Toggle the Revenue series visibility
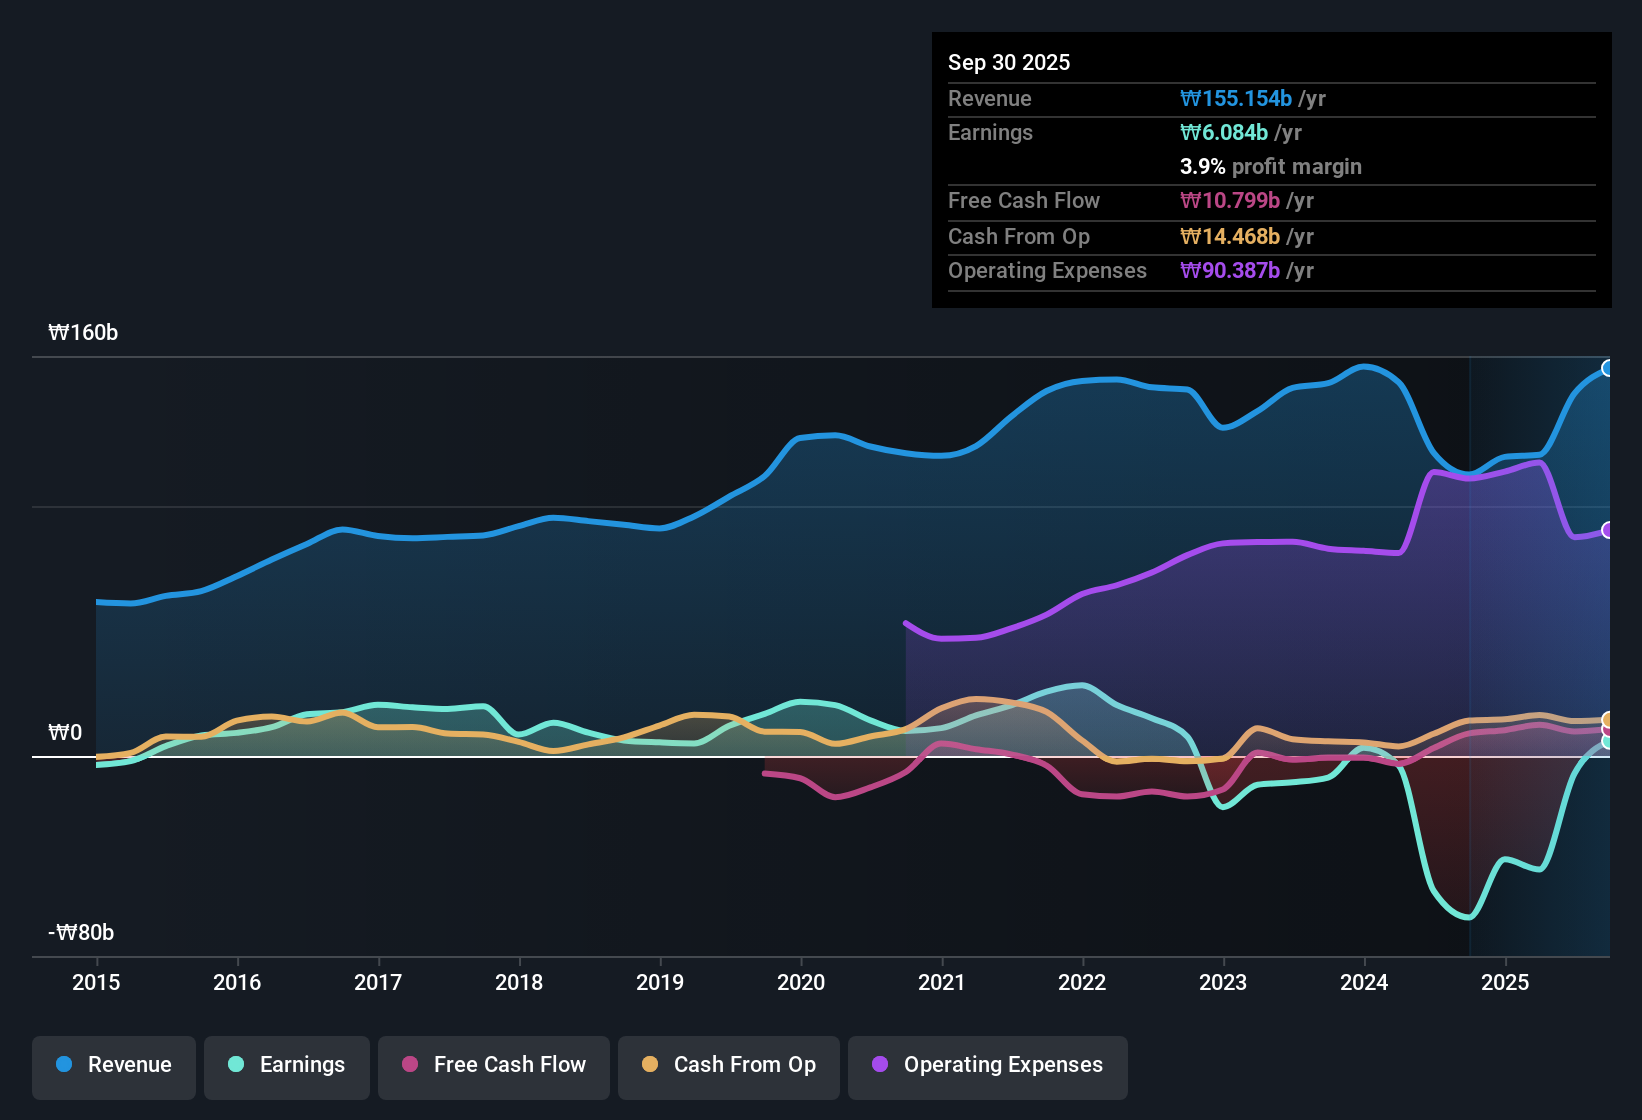This screenshot has height=1120, width=1642. (x=113, y=1065)
